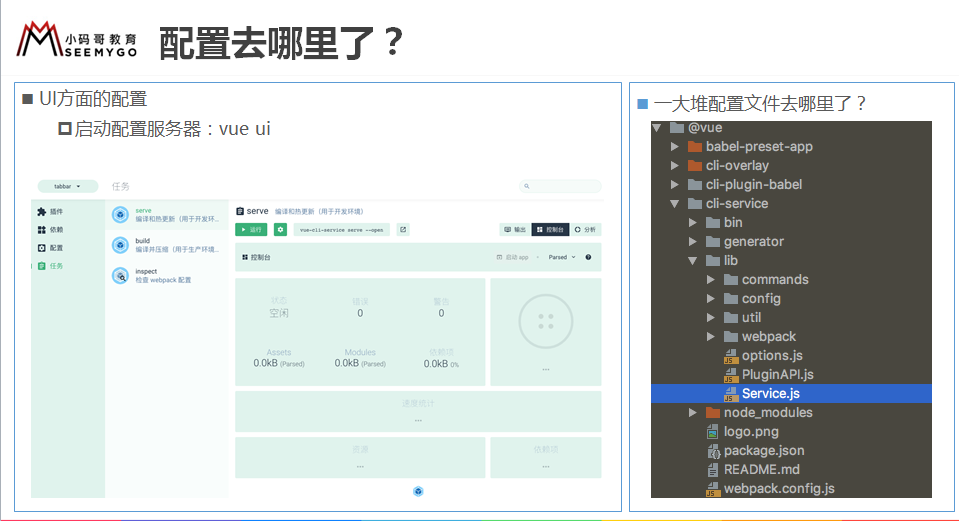Image resolution: width=959 pixels, height=521 pixels.
Task: Click the 空闲 status value
Action: [x=279, y=313]
